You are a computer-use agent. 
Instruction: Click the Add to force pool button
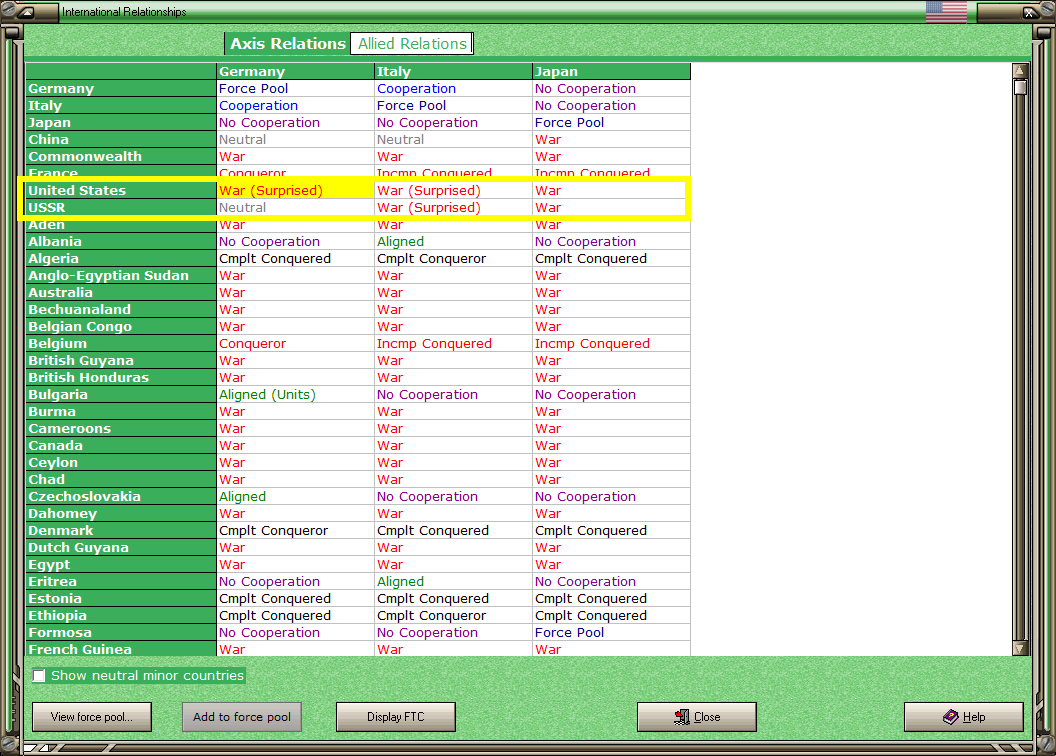click(x=242, y=717)
